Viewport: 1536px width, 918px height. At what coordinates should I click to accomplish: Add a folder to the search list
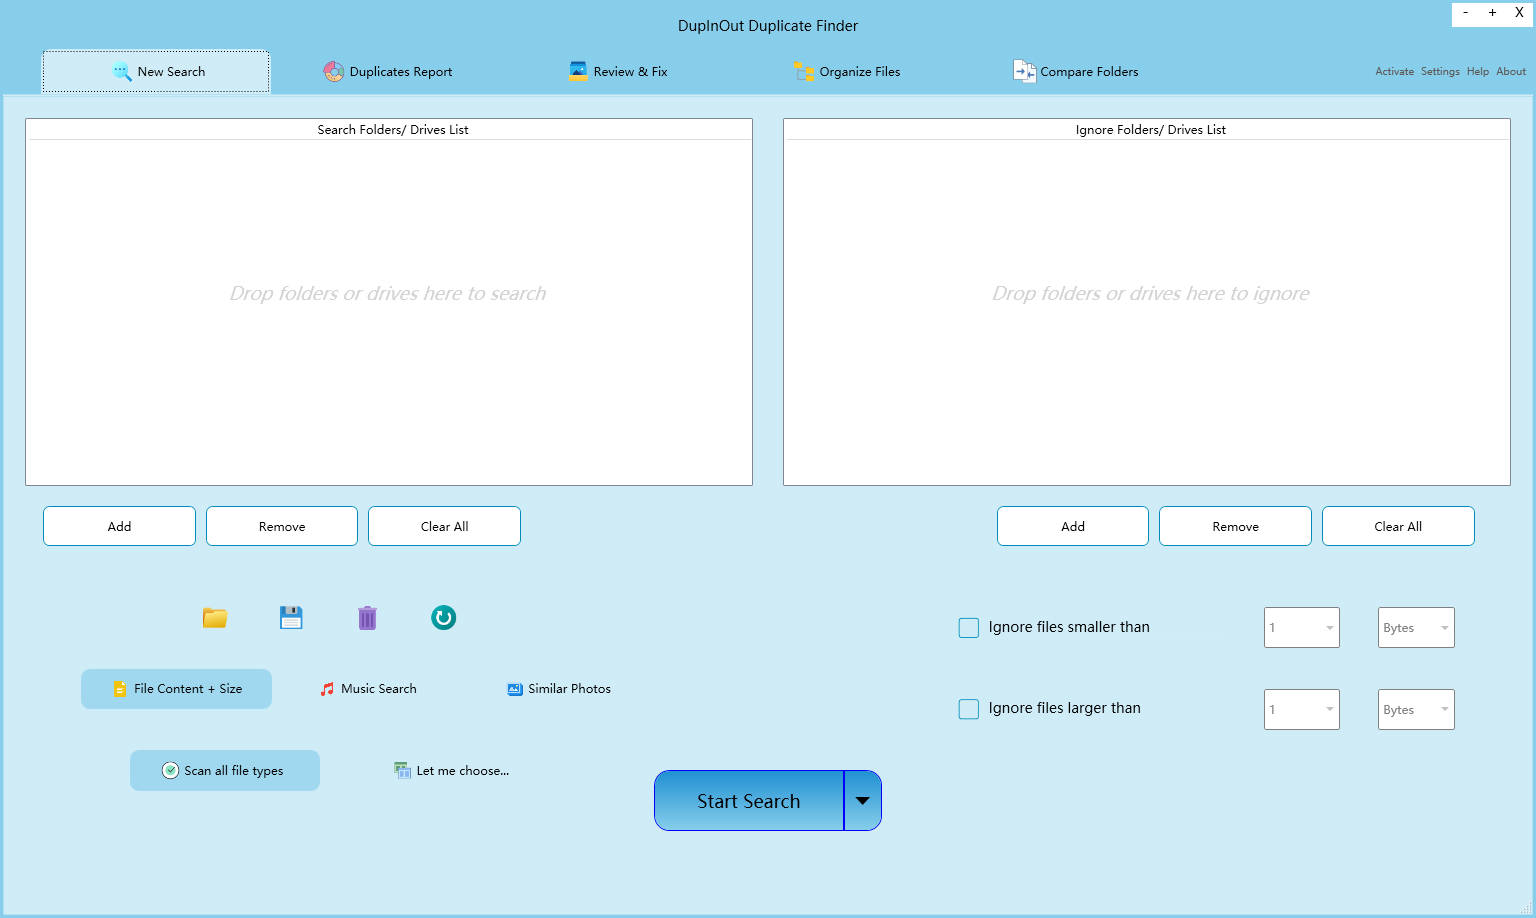(x=119, y=526)
